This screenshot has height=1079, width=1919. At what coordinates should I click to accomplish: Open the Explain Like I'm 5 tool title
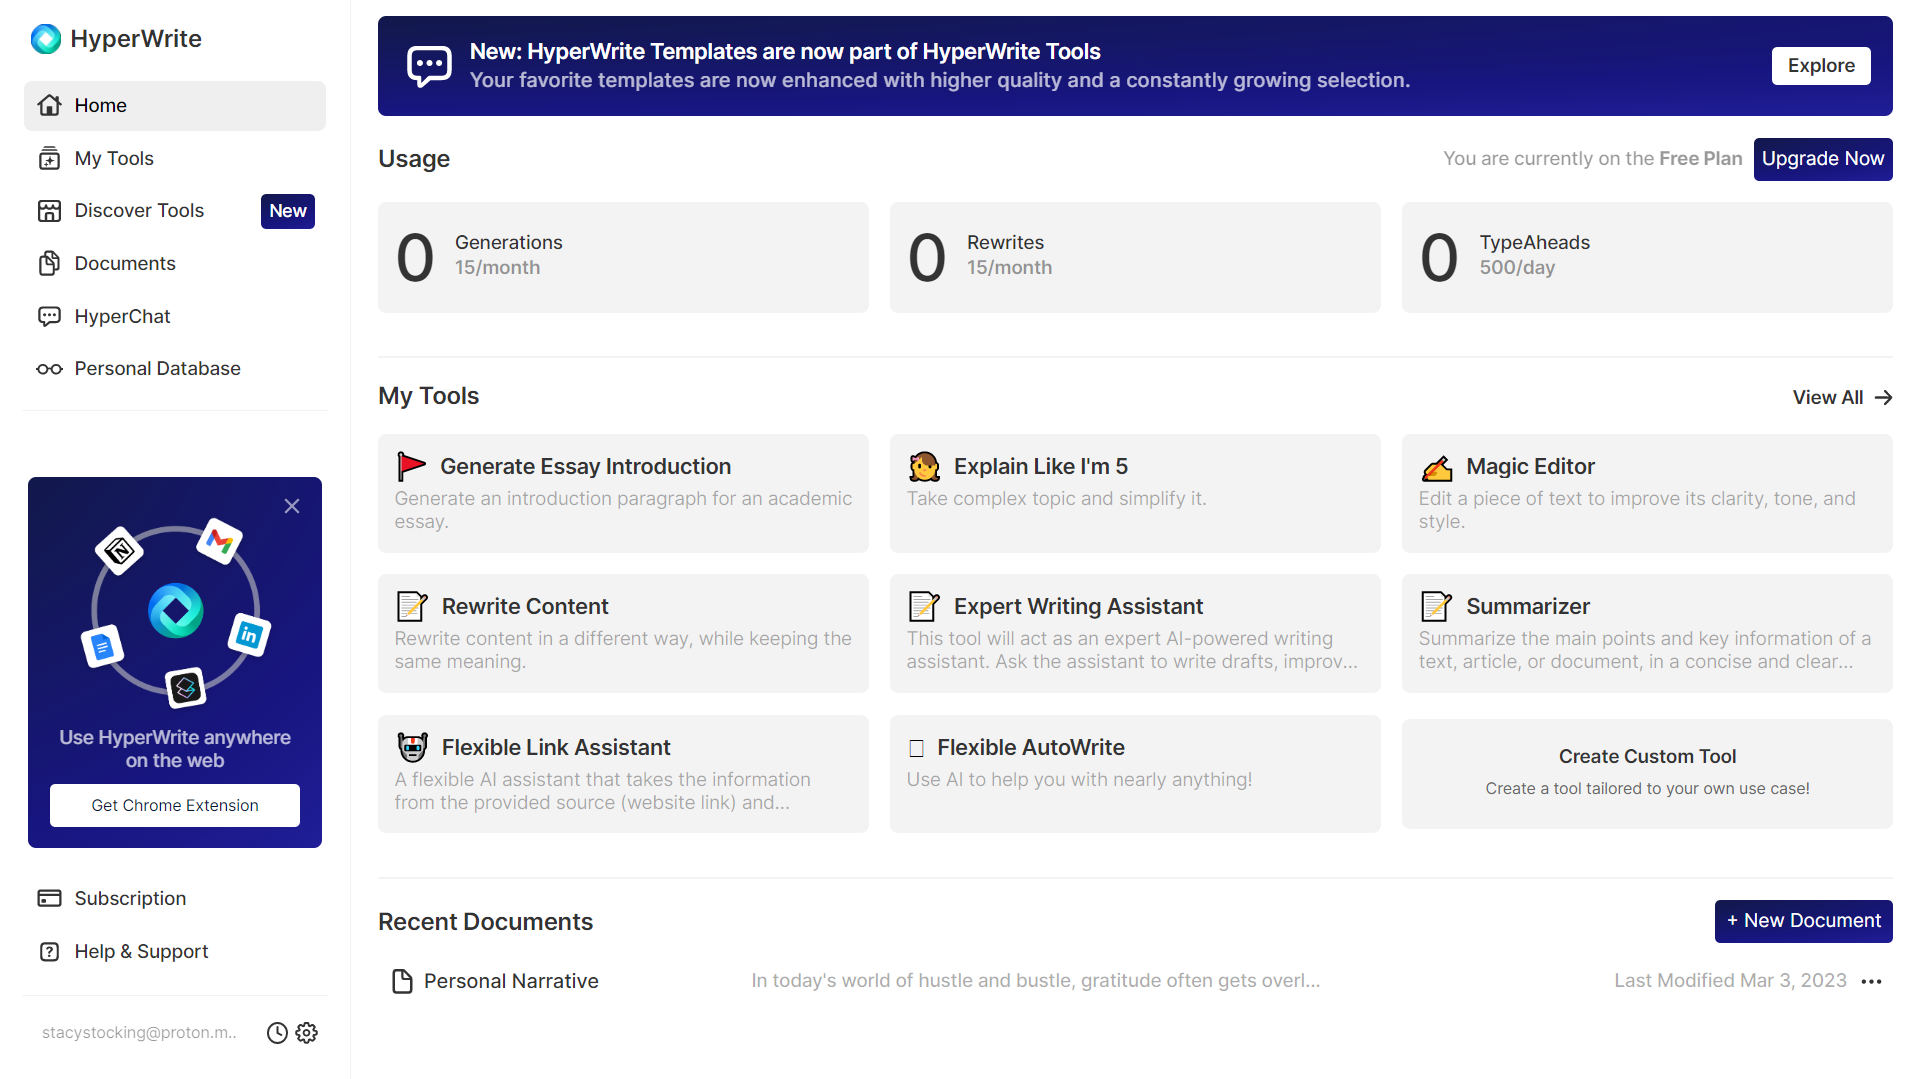(x=1040, y=467)
